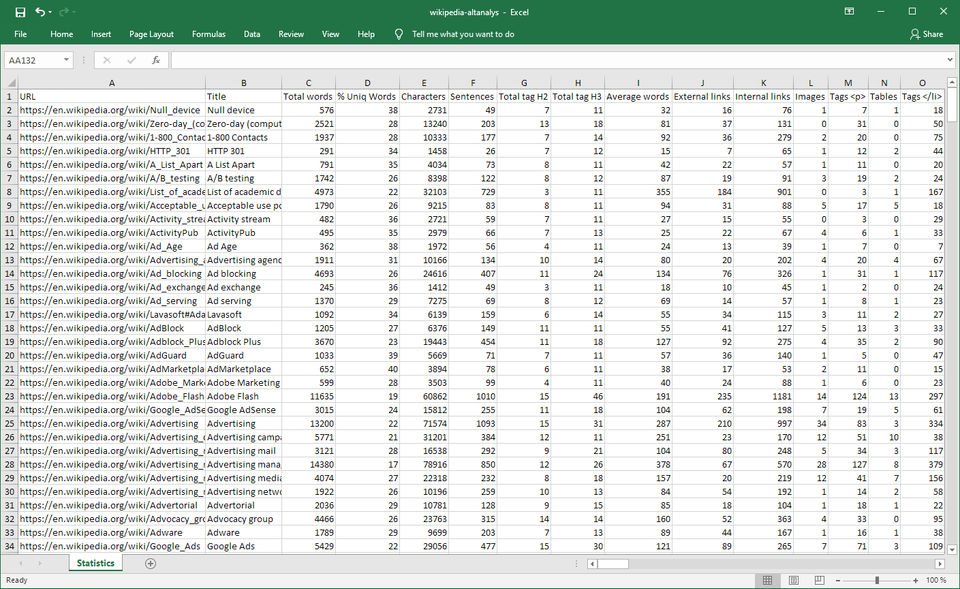The width and height of the screenshot is (960, 589).
Task: Click the Undo arrow icon
Action: coord(40,11)
